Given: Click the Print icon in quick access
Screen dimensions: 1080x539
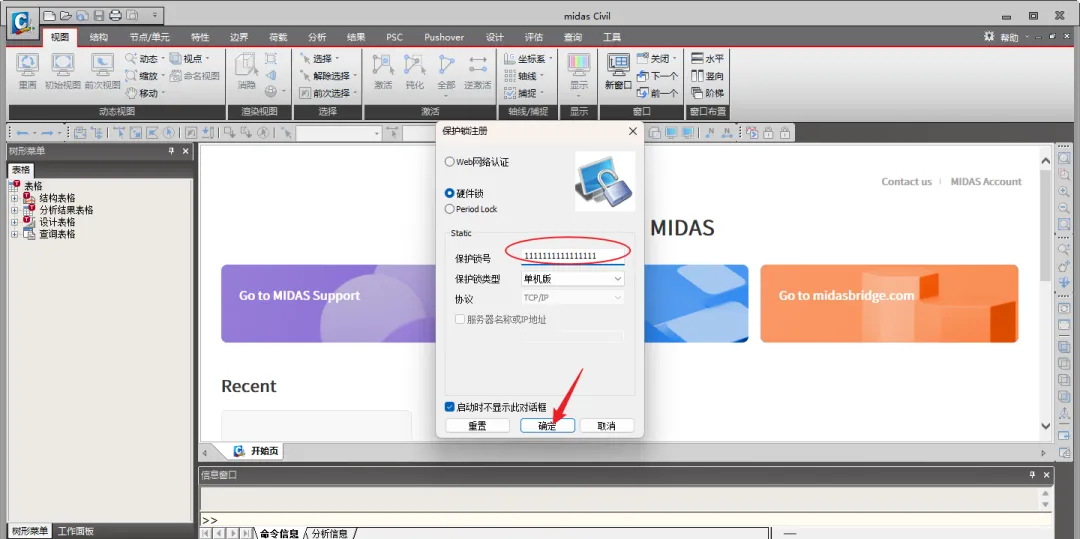Looking at the screenshot, I should pos(115,15).
